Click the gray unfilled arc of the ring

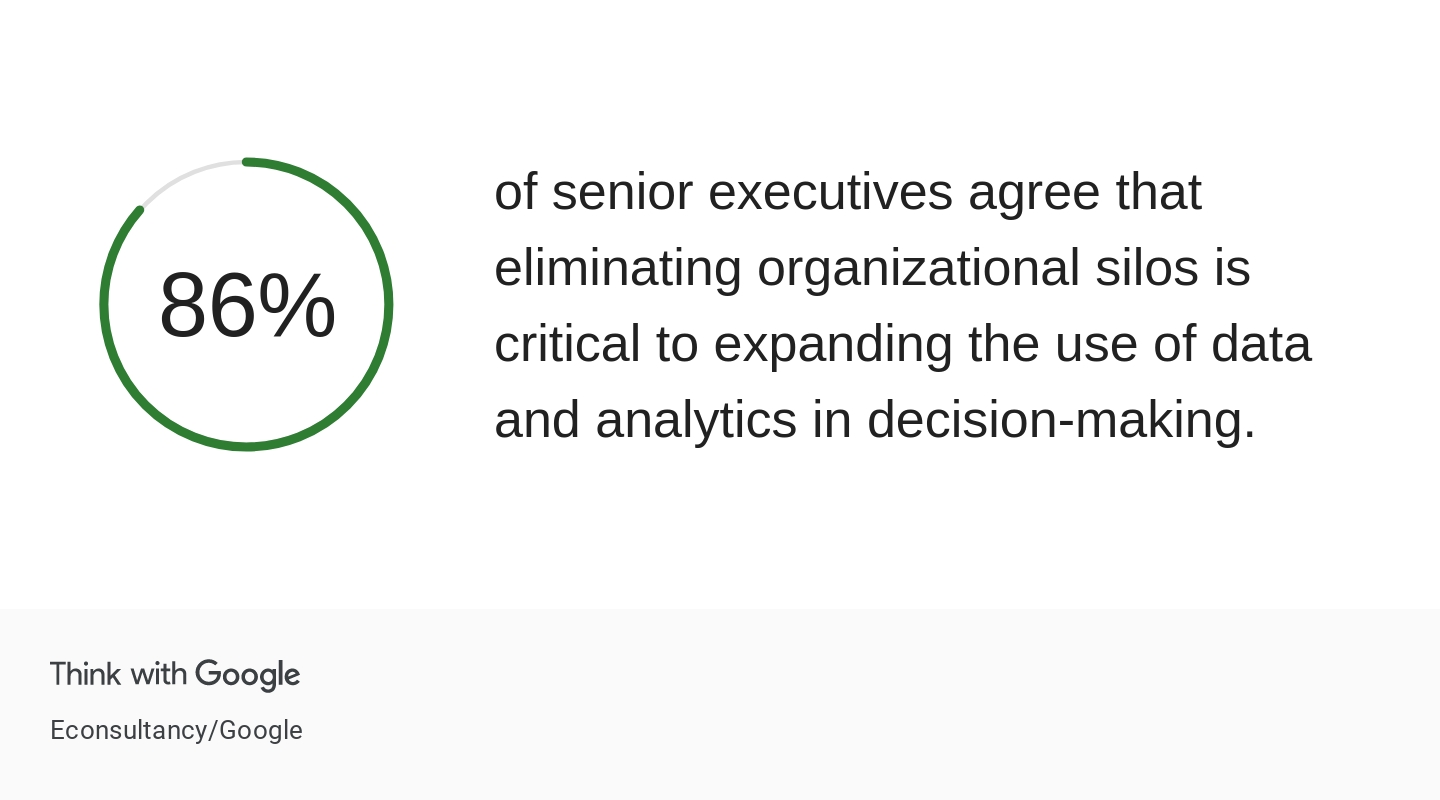pos(187,173)
